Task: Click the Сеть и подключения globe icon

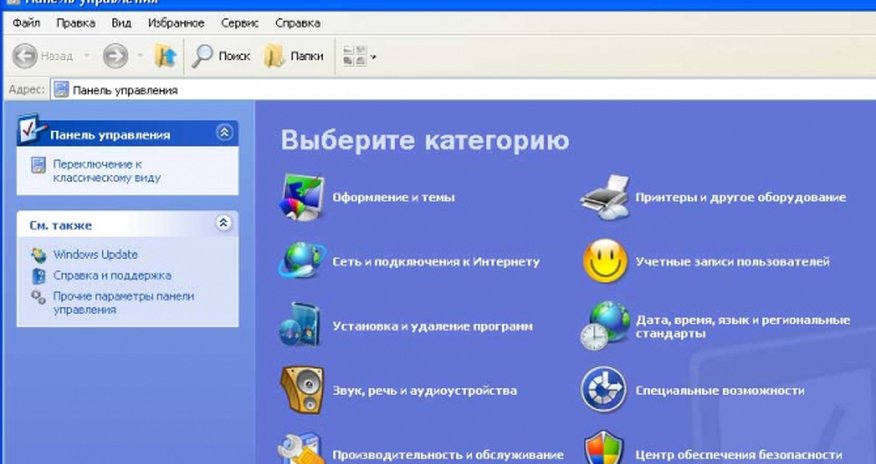Action: (302, 261)
